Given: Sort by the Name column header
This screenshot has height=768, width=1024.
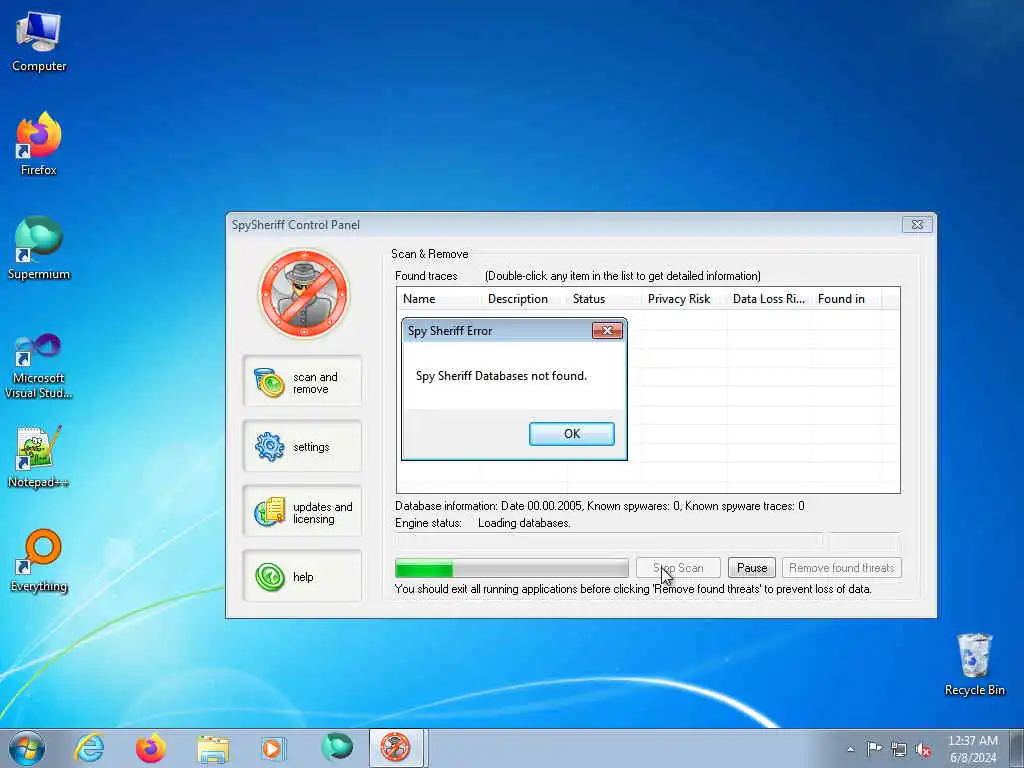Looking at the screenshot, I should (x=440, y=298).
